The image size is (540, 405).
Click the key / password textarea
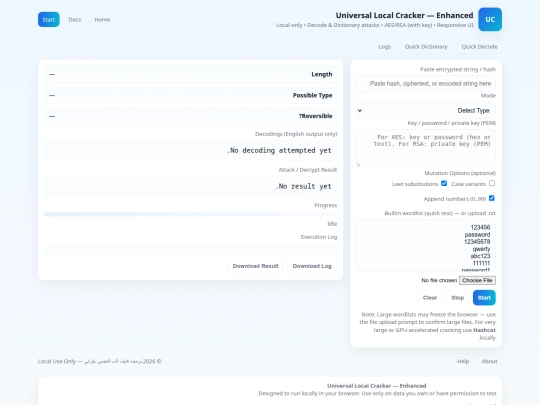click(426, 148)
